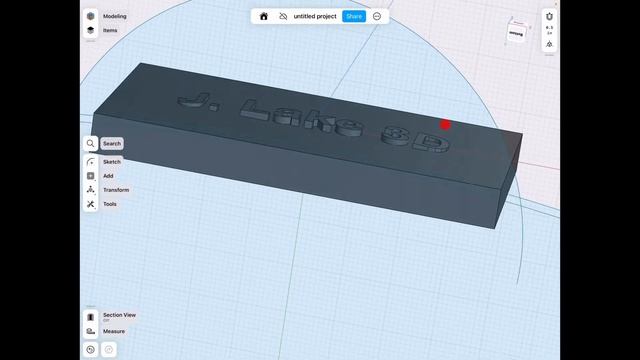Screen dimensions: 640x360
Task: Open the grid unit settings
Action: point(549,30)
